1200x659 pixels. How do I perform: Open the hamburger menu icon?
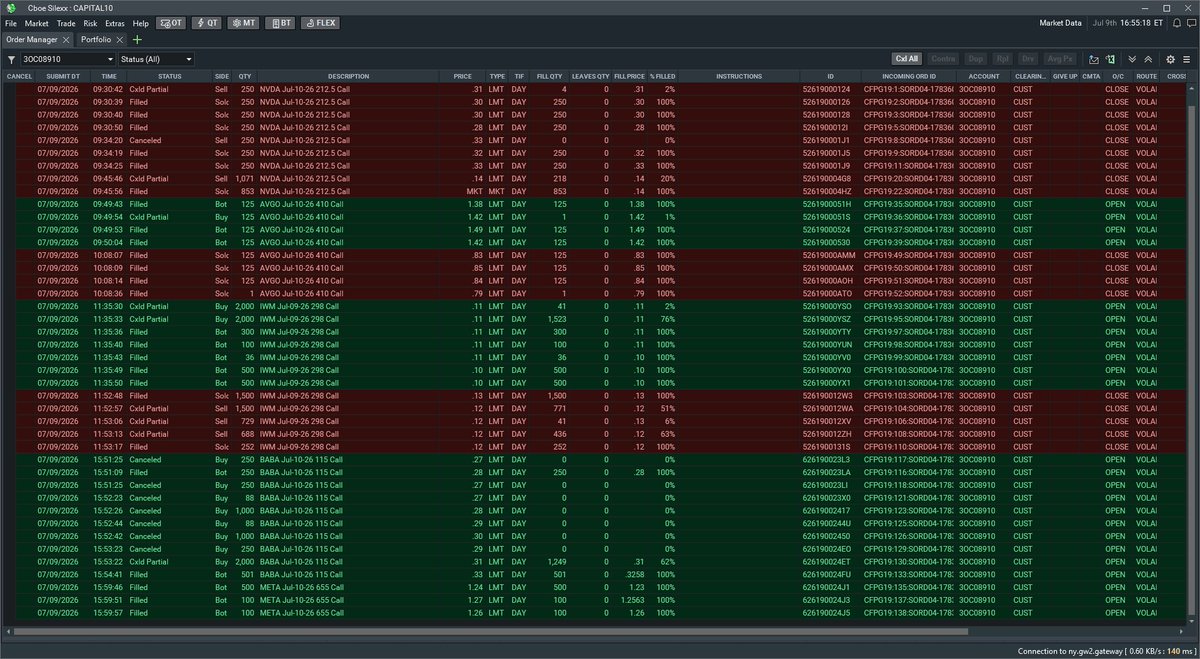[x=1187, y=59]
